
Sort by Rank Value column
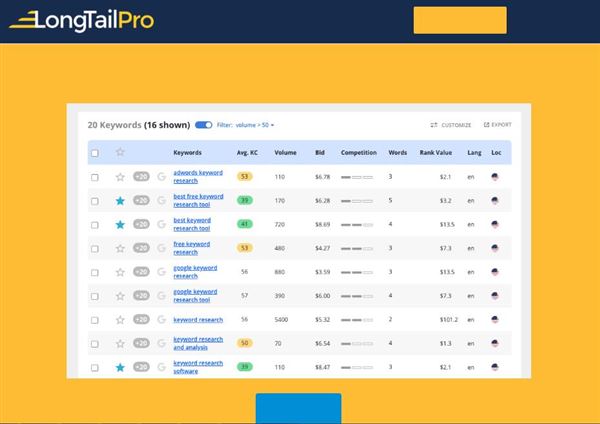click(435, 152)
